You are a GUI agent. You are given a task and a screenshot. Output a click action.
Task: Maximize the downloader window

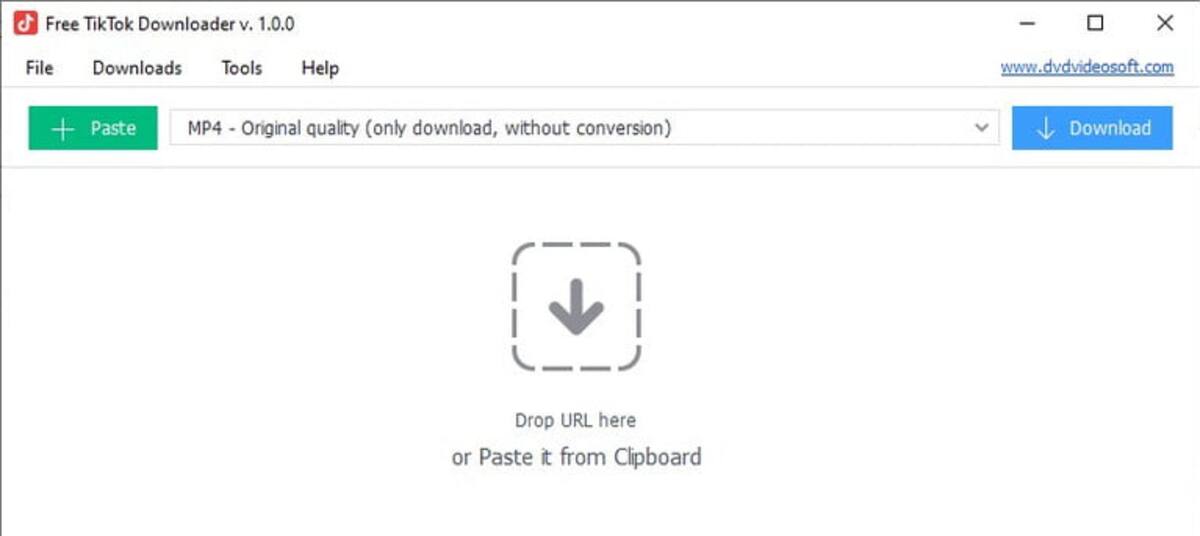click(1095, 23)
